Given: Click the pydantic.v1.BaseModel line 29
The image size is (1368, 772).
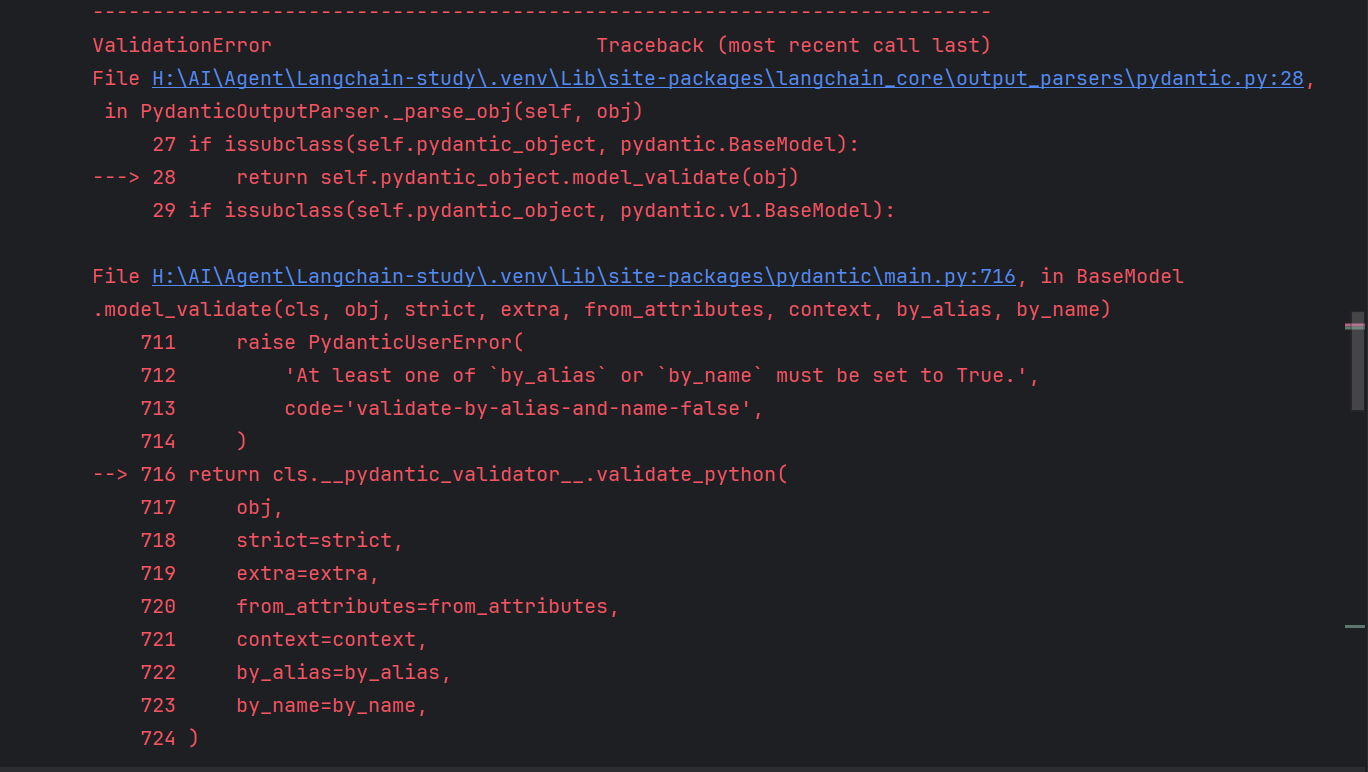Looking at the screenshot, I should point(524,210).
